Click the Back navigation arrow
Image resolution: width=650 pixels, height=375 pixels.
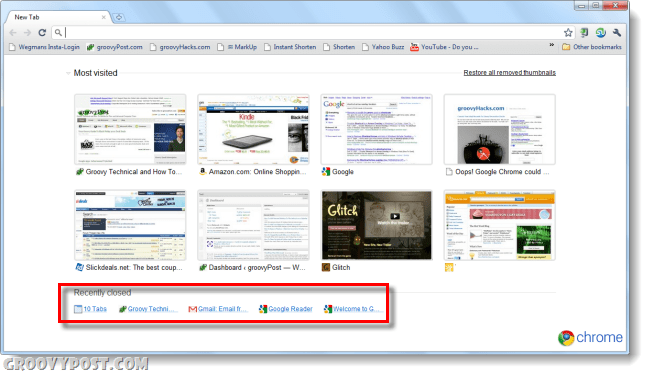[x=13, y=32]
